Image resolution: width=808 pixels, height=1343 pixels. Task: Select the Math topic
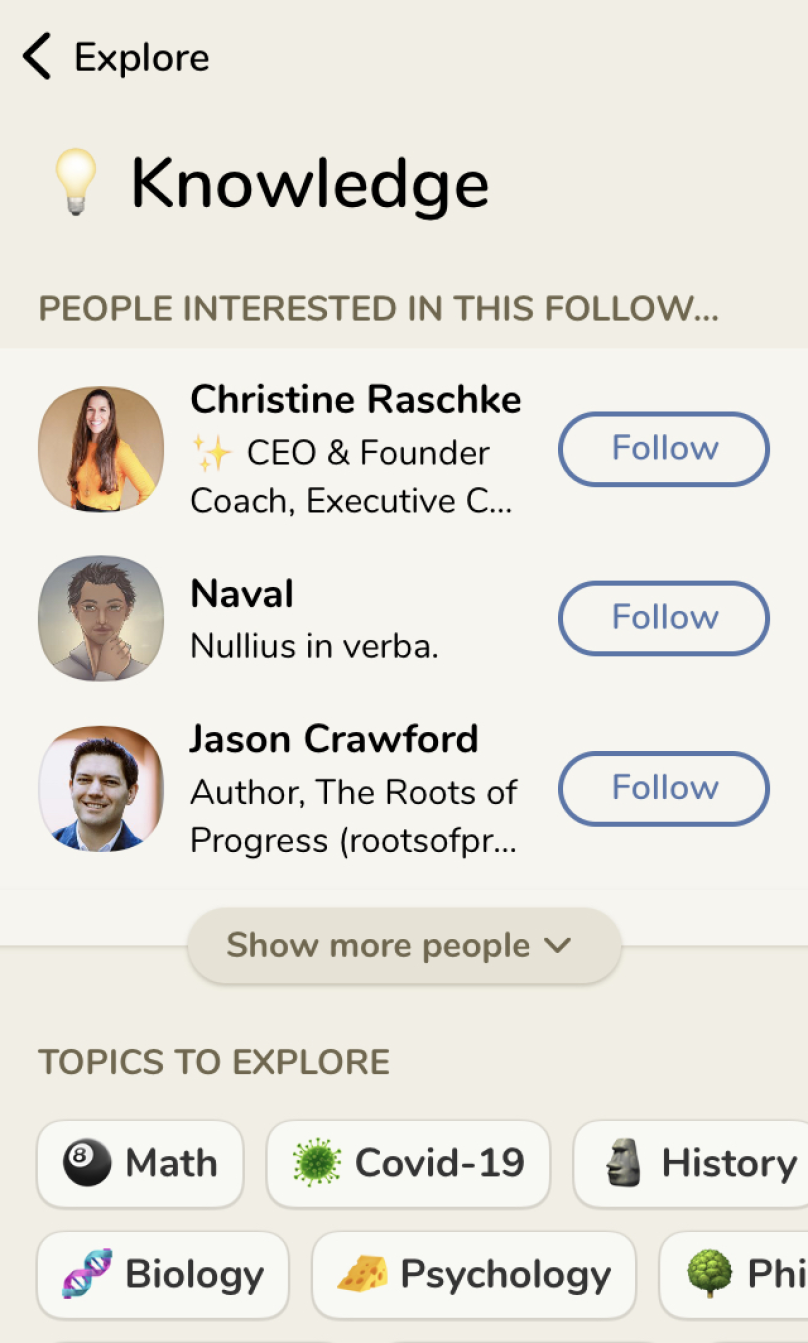coord(140,1164)
